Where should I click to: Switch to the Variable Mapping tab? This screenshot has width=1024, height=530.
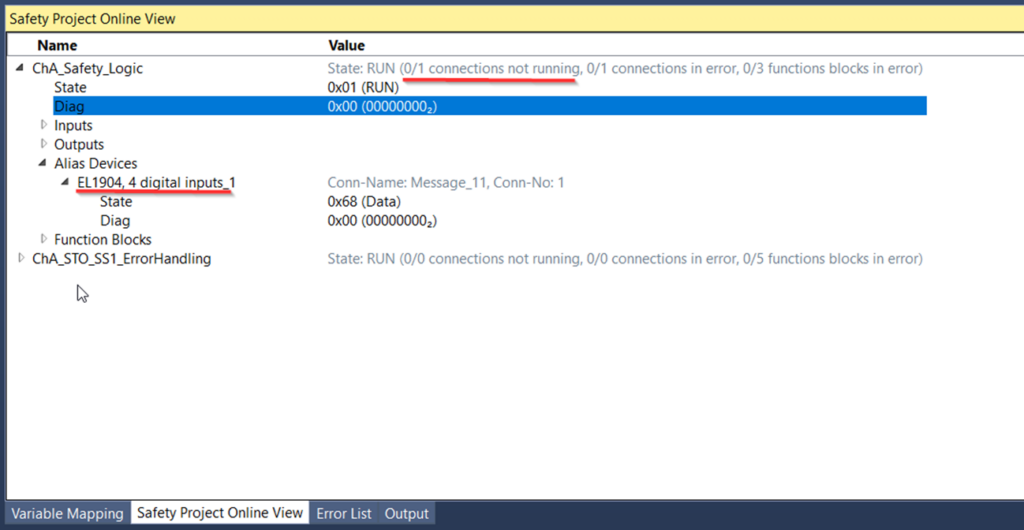click(67, 513)
